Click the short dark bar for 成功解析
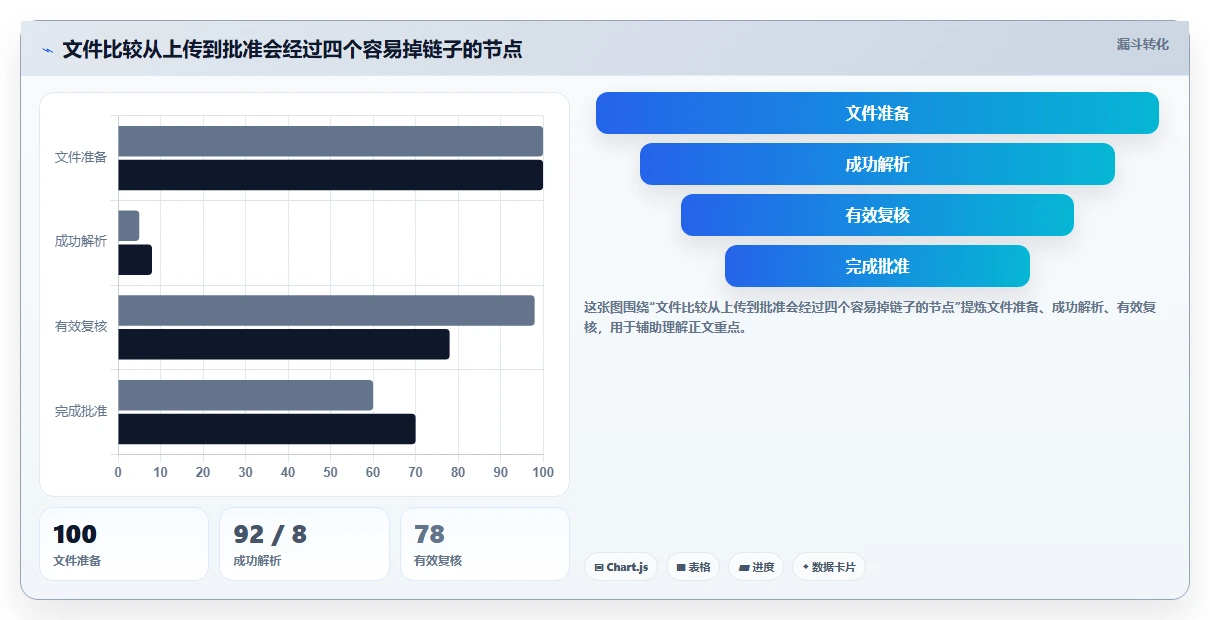Viewport: 1210px width, 620px height. pyautogui.click(x=135, y=260)
